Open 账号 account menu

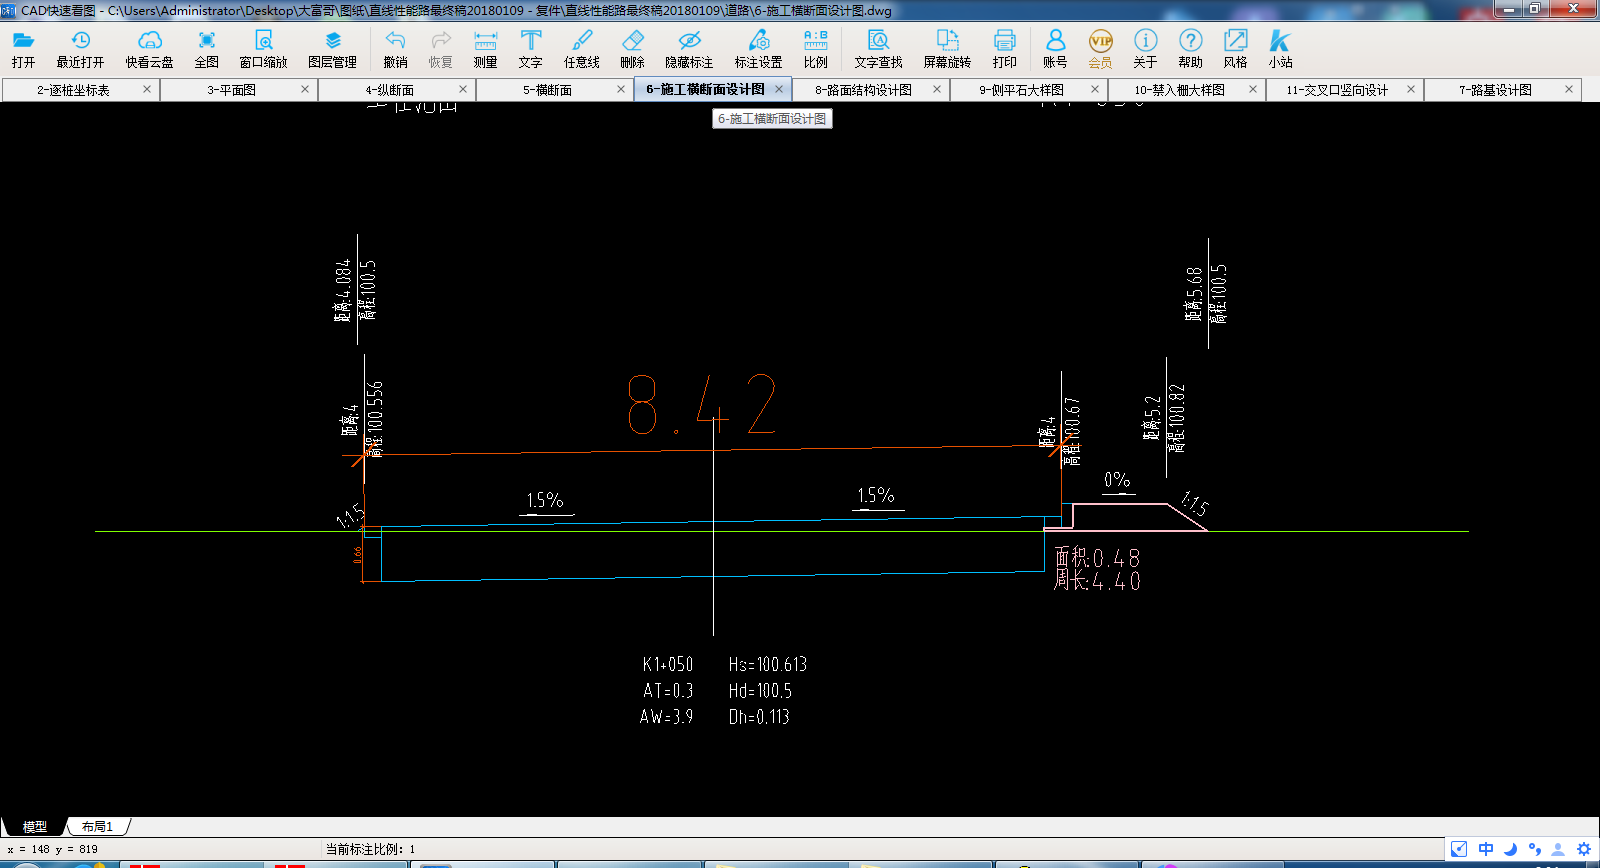[x=1055, y=49]
